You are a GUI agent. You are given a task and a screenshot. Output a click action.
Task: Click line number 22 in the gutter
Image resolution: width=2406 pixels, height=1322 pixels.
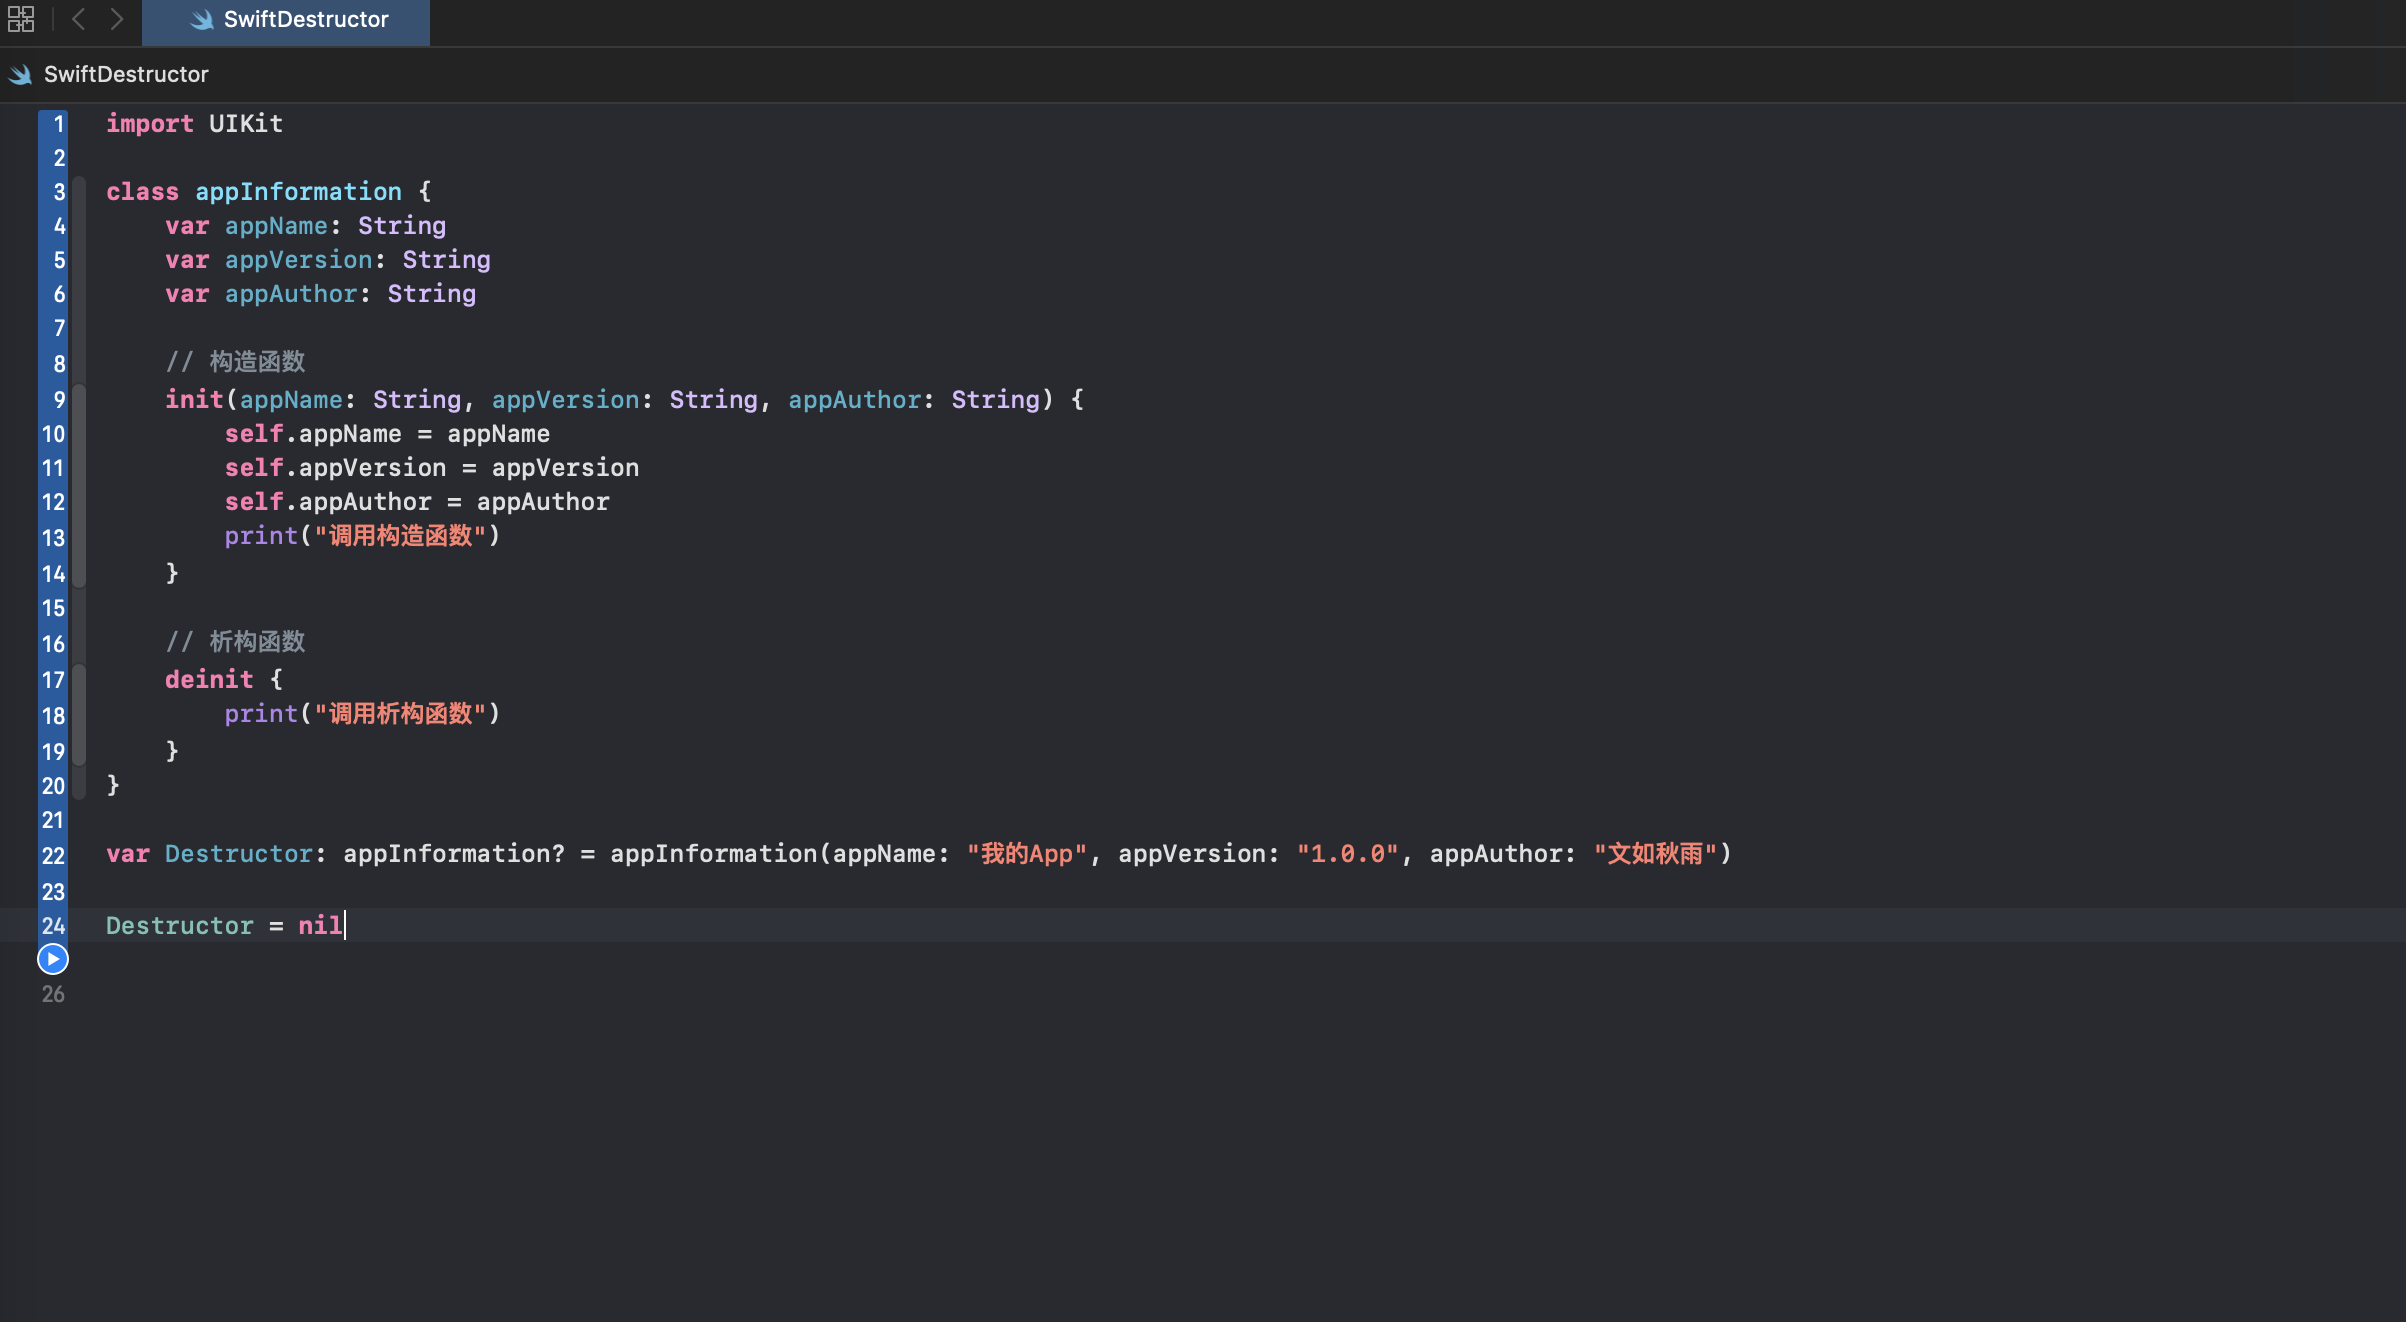tap(53, 856)
